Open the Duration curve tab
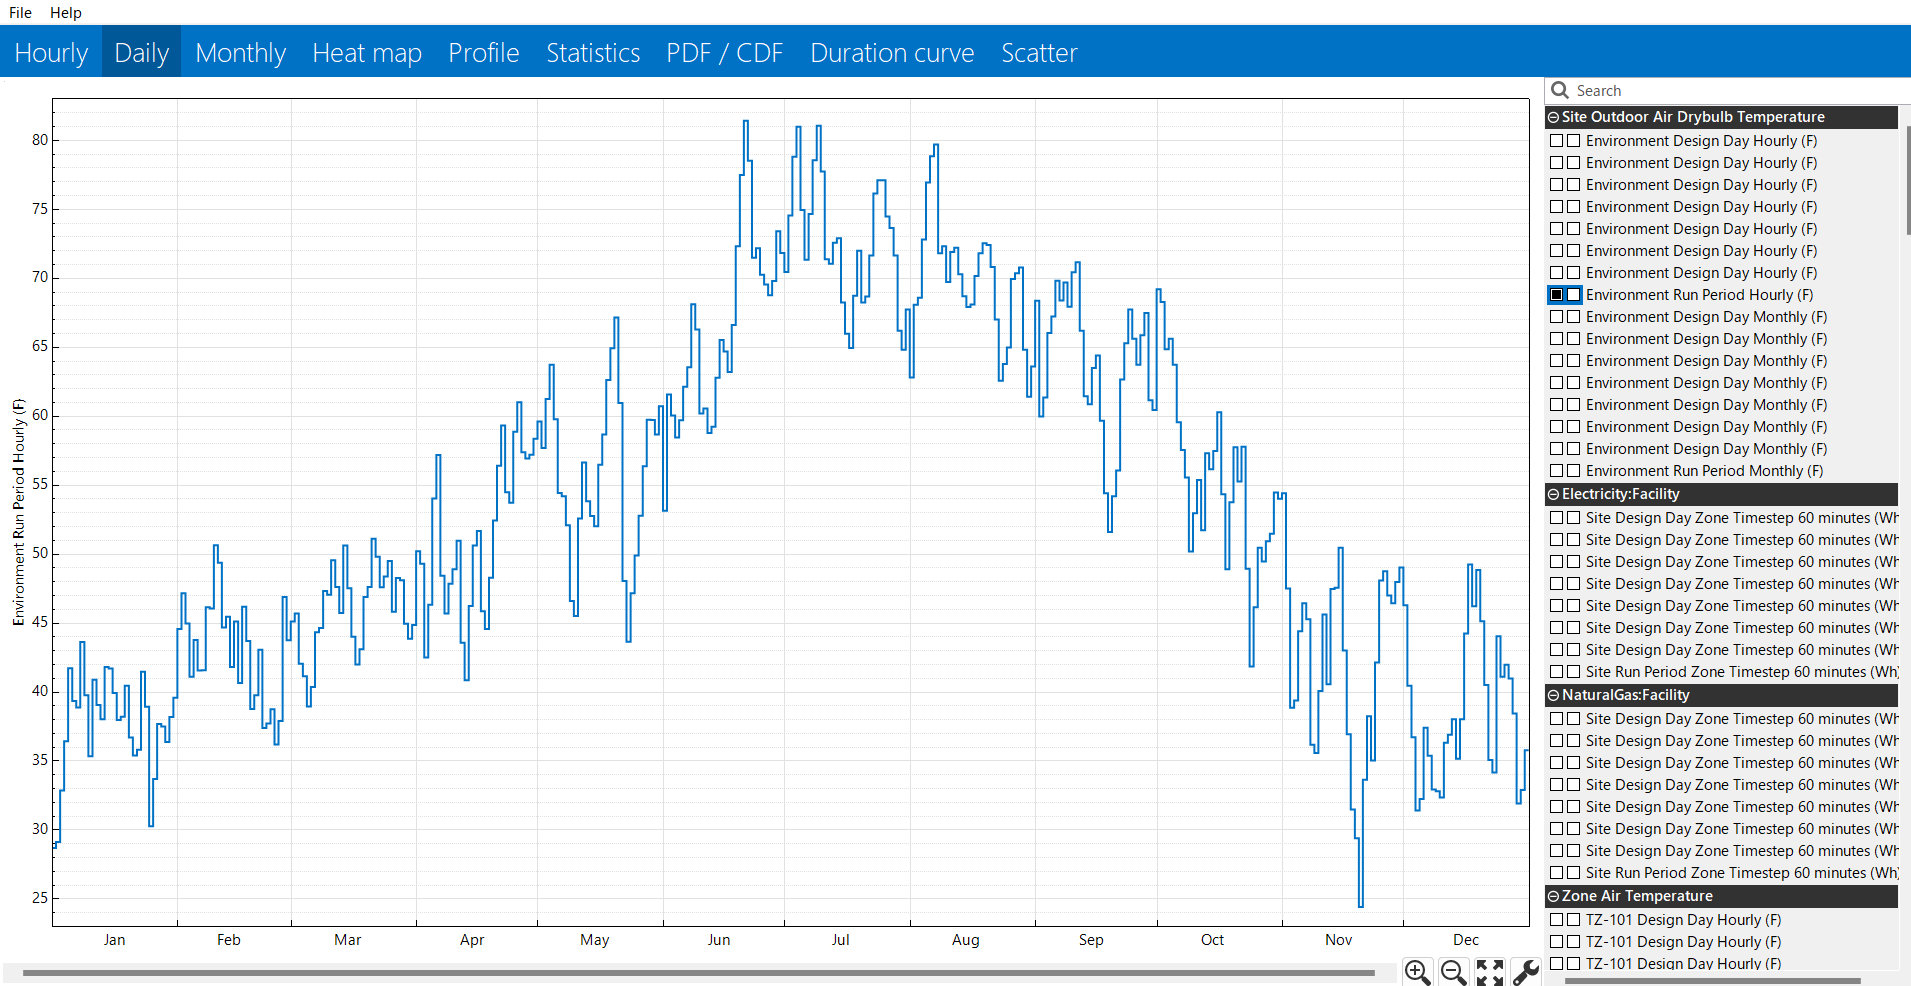This screenshot has width=1911, height=986. [x=892, y=52]
